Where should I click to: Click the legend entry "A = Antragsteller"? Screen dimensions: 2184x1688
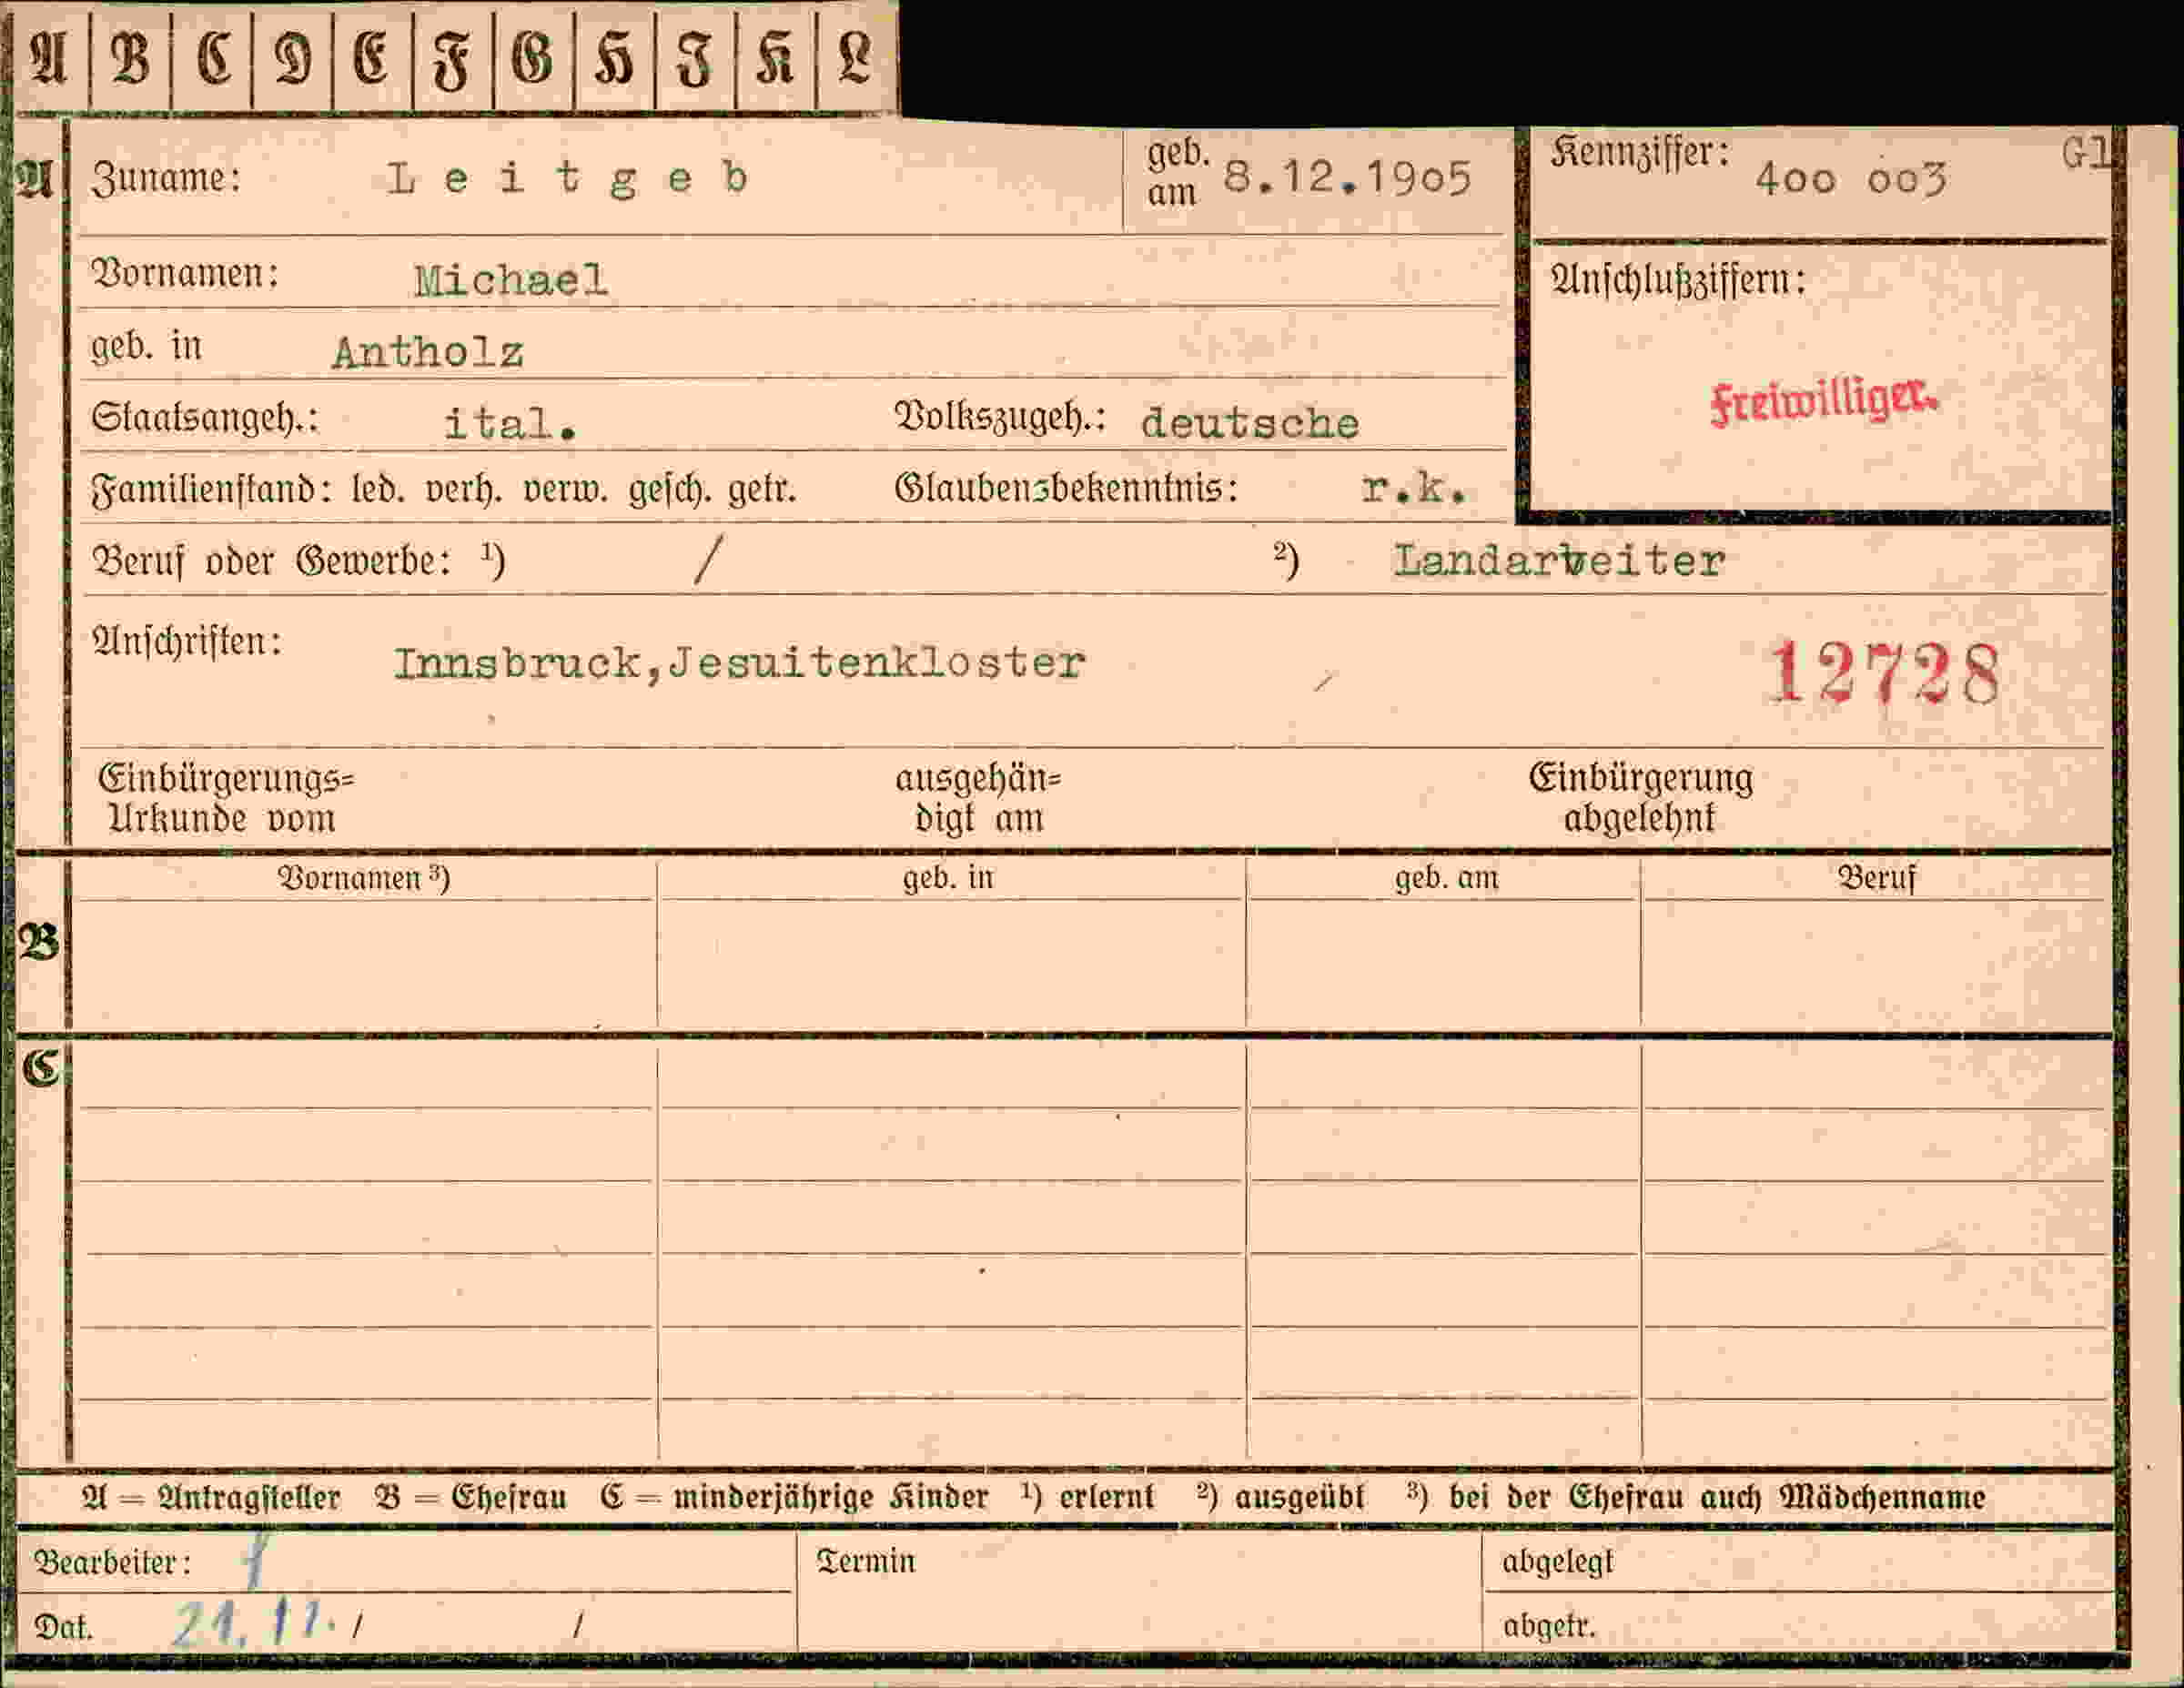[x=211, y=1497]
